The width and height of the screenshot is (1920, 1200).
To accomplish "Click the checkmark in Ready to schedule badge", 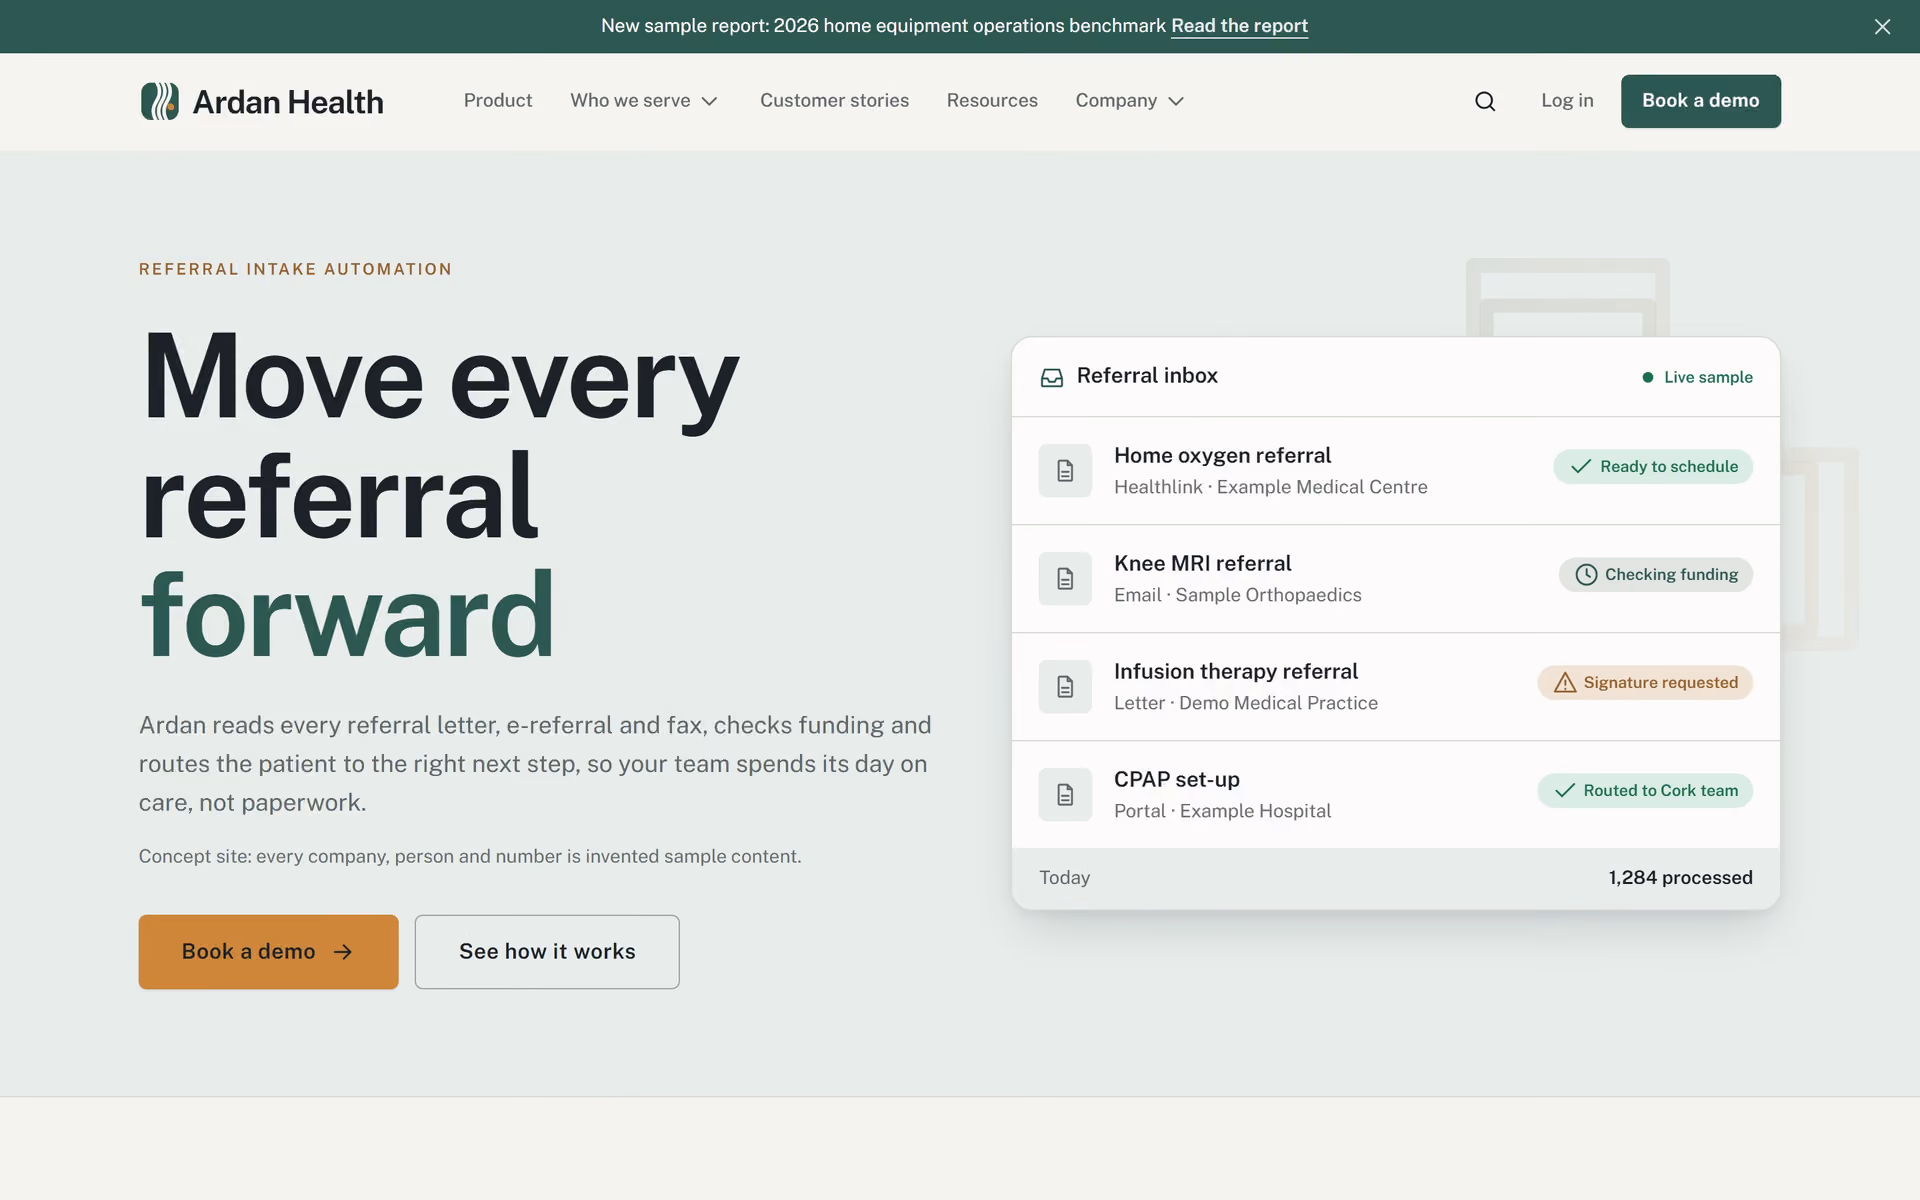I will coord(1581,467).
